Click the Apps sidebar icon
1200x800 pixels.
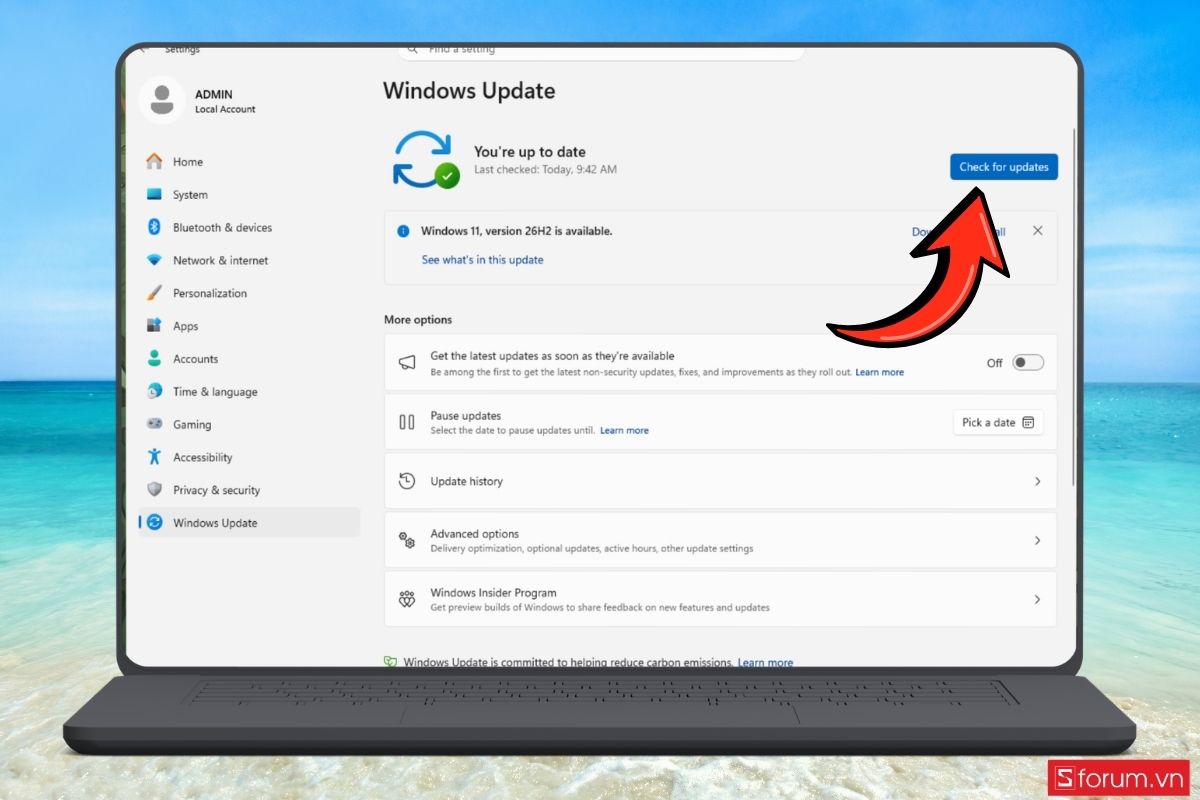tap(154, 326)
